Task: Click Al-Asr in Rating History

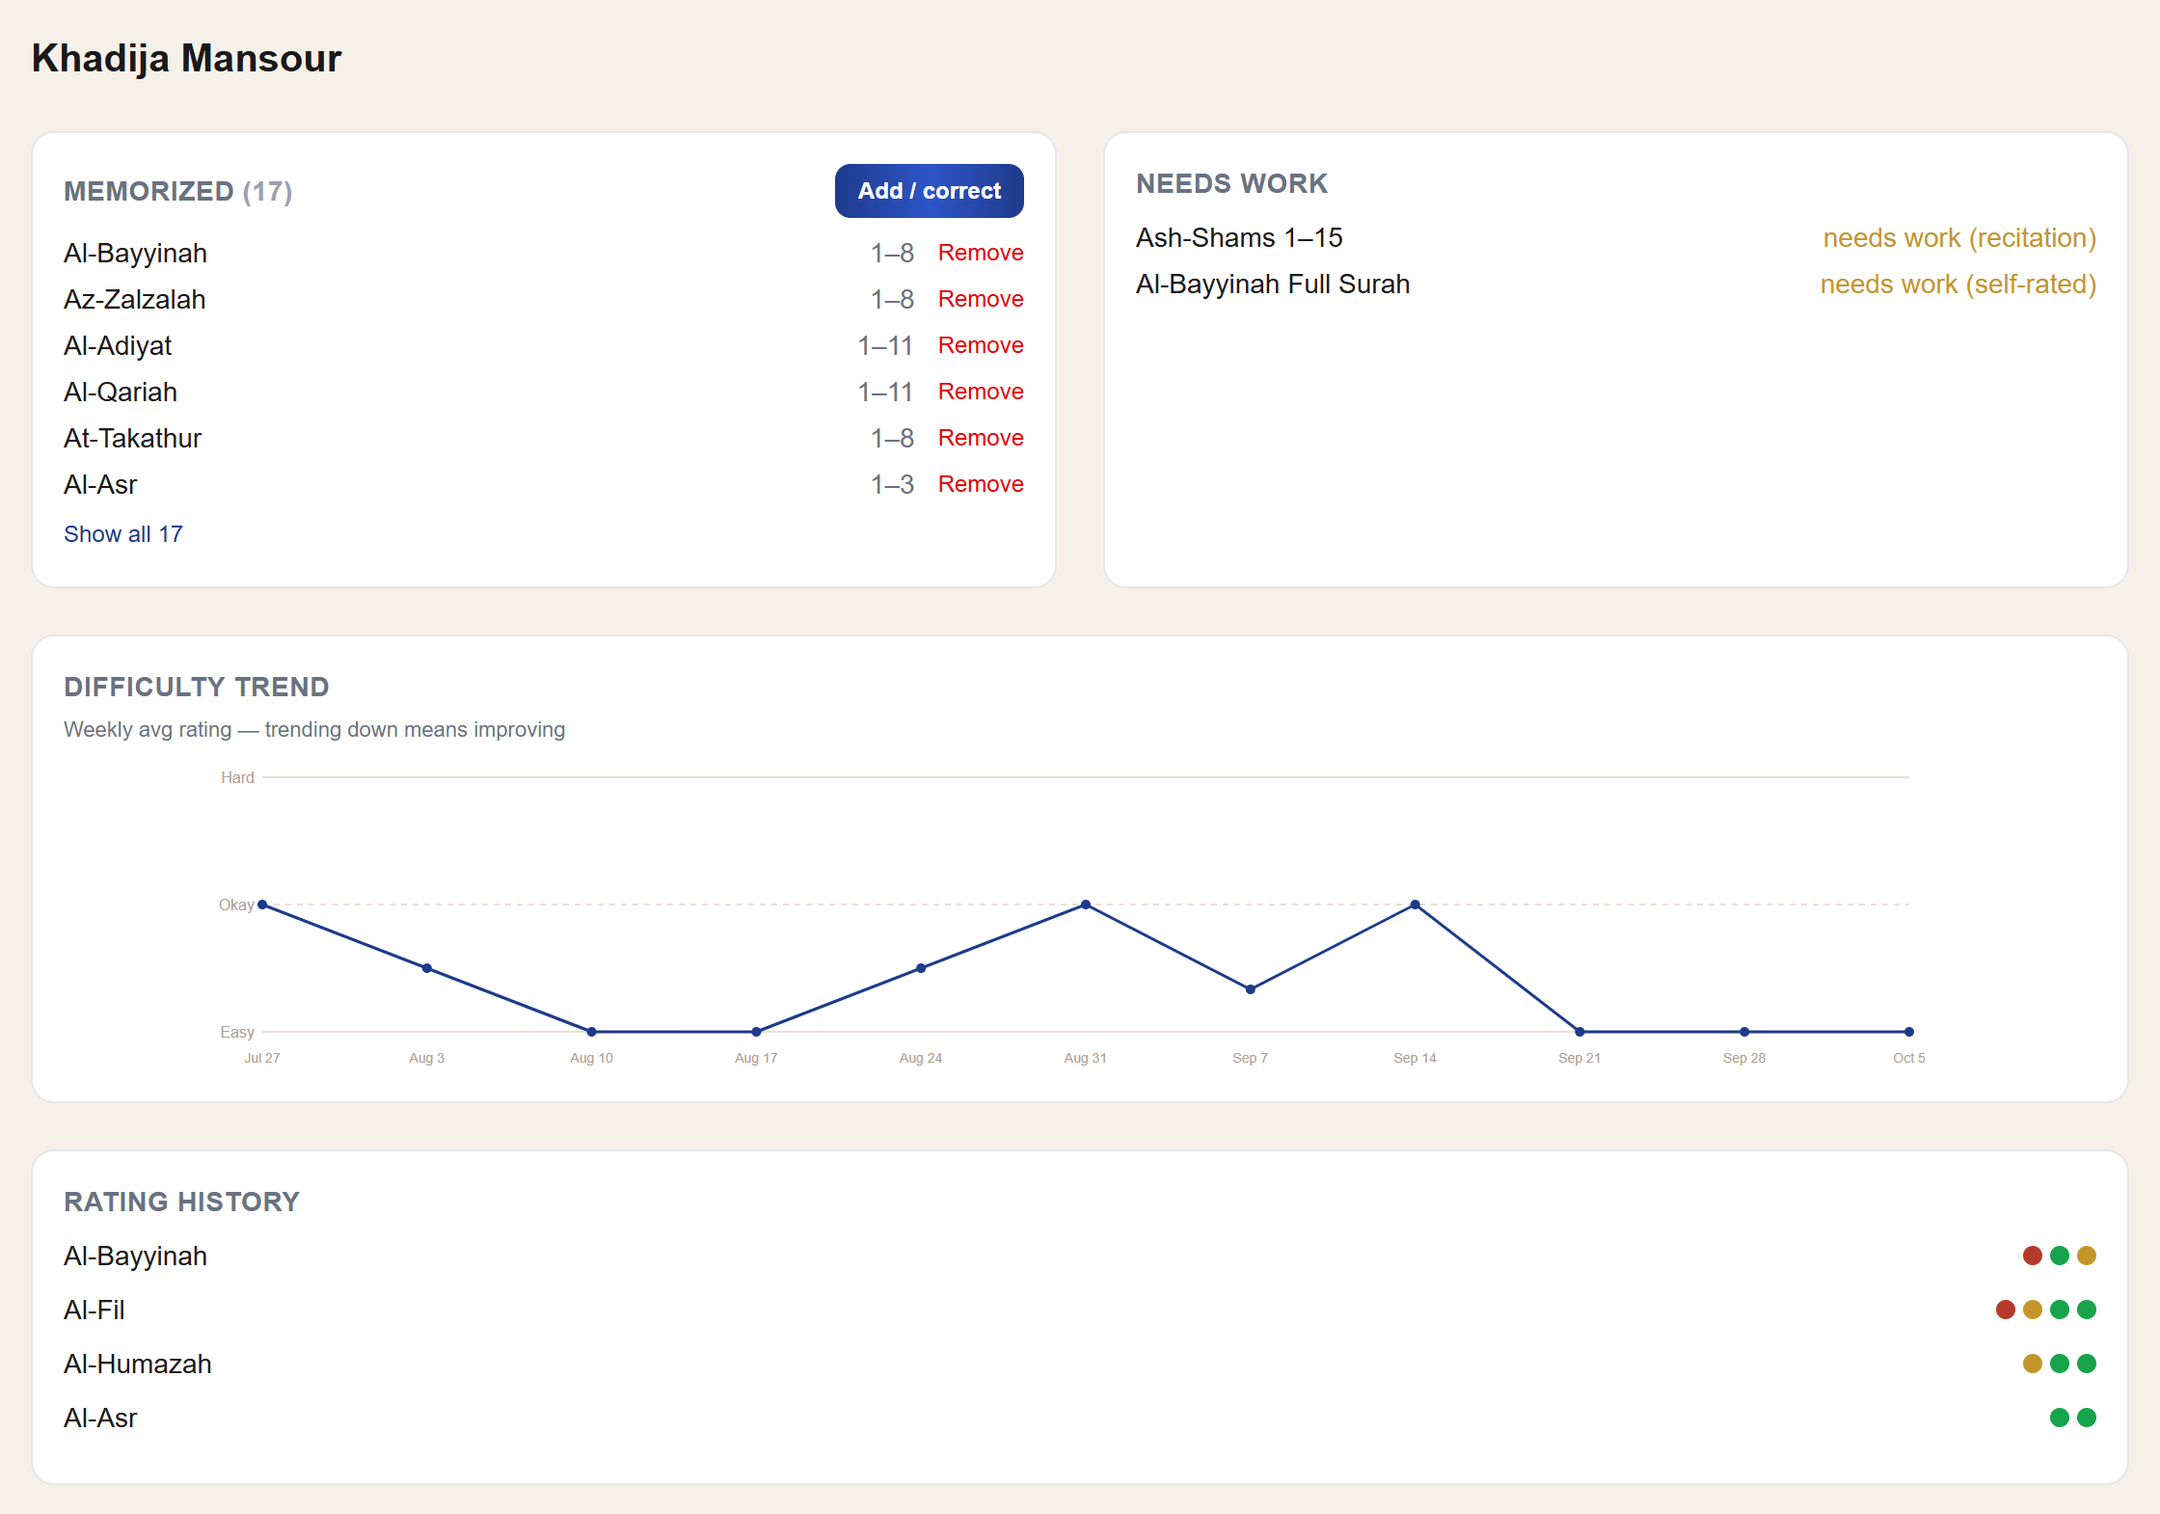Action: tap(100, 1418)
